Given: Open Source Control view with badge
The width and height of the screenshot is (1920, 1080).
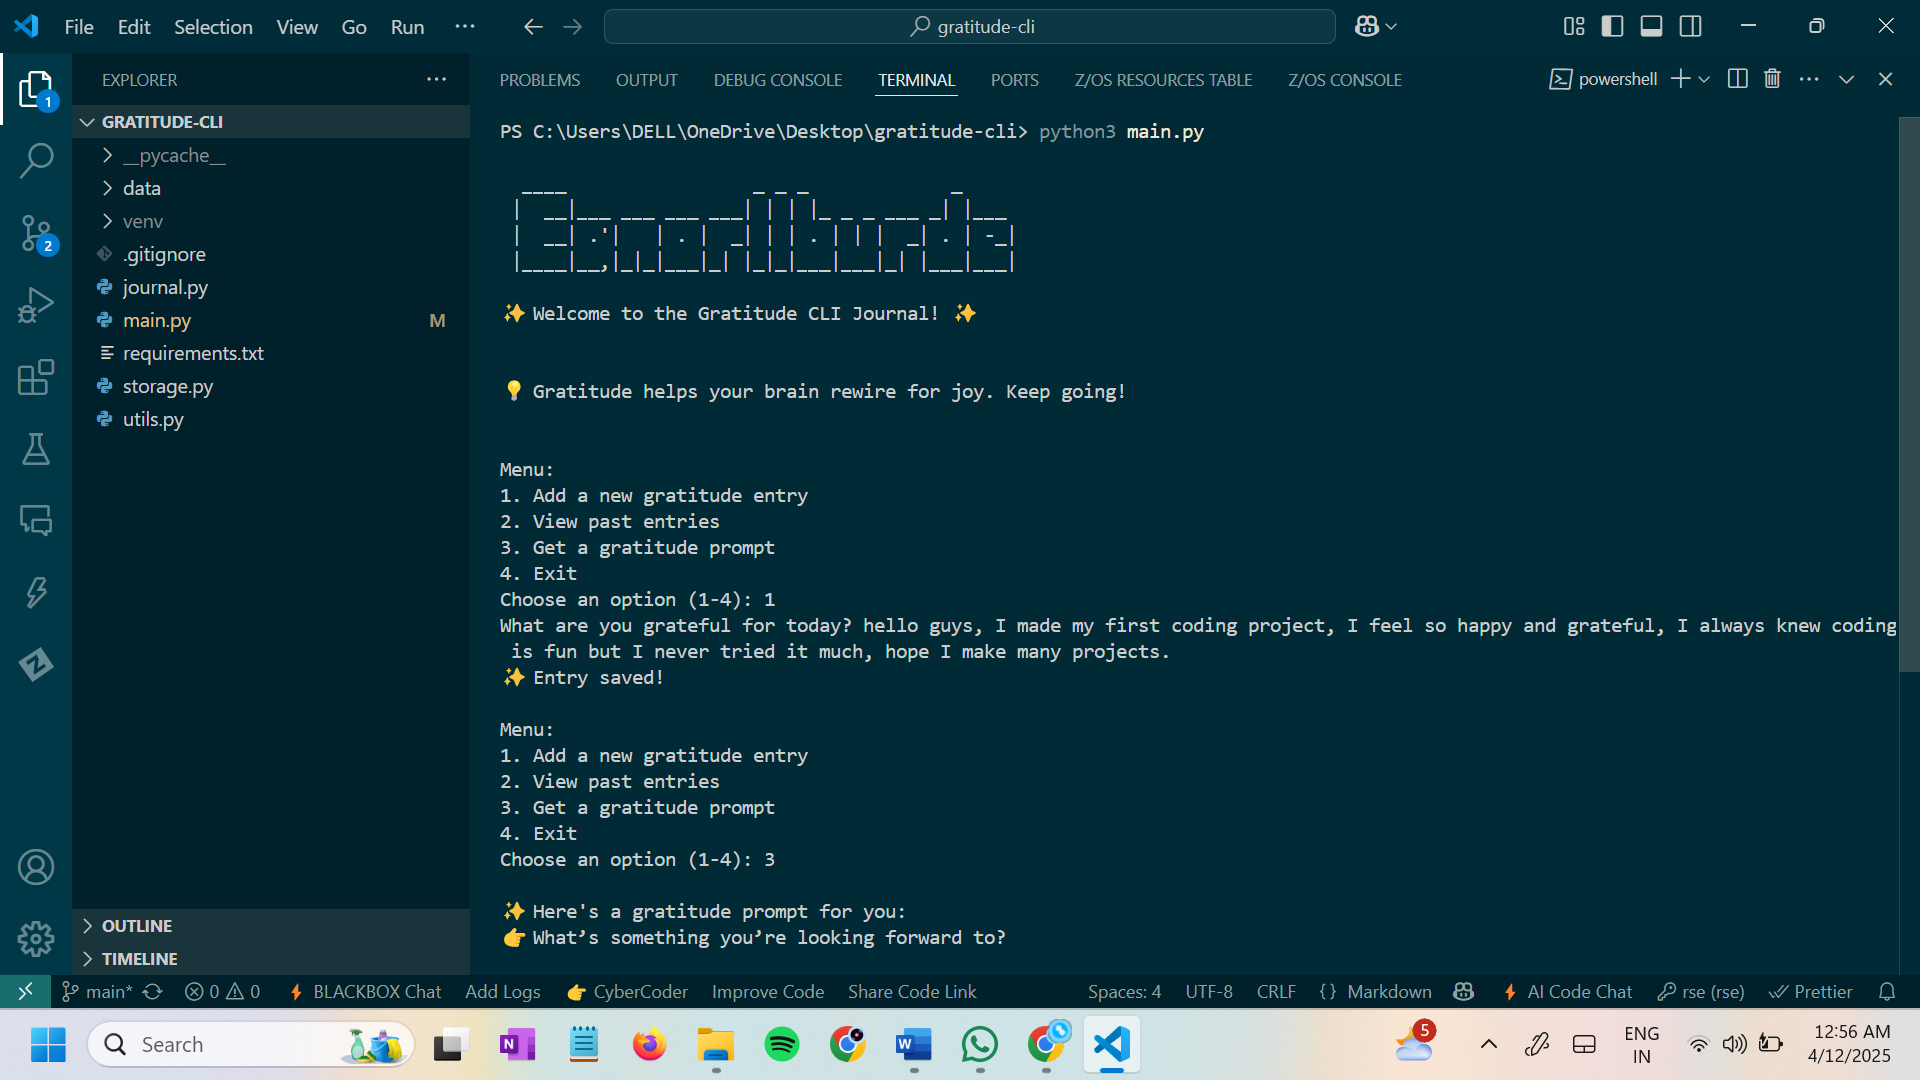Looking at the screenshot, I should click(36, 234).
